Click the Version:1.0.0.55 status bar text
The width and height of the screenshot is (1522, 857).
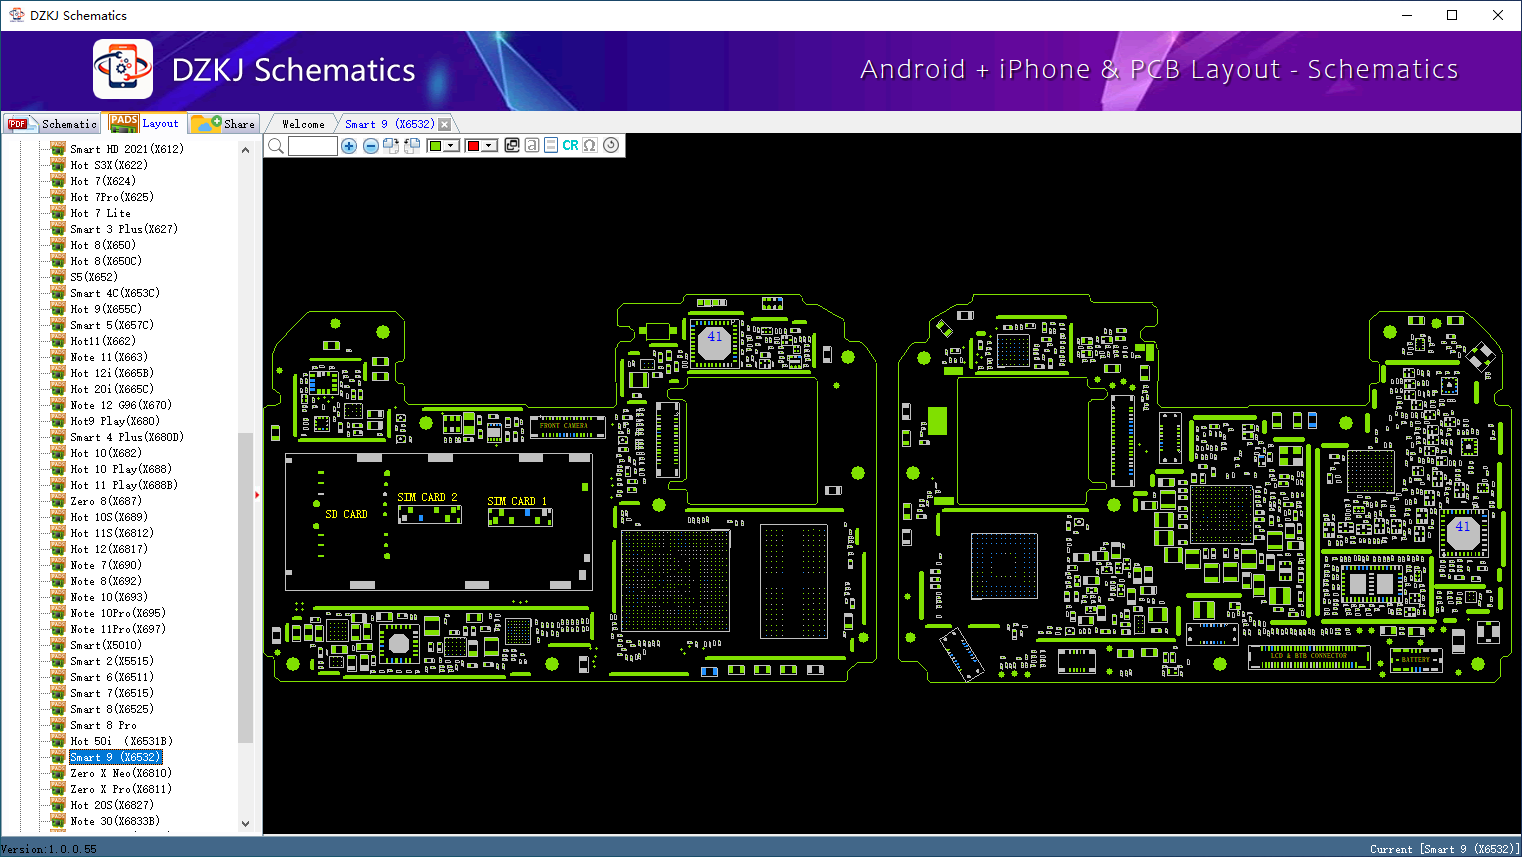click(x=49, y=849)
